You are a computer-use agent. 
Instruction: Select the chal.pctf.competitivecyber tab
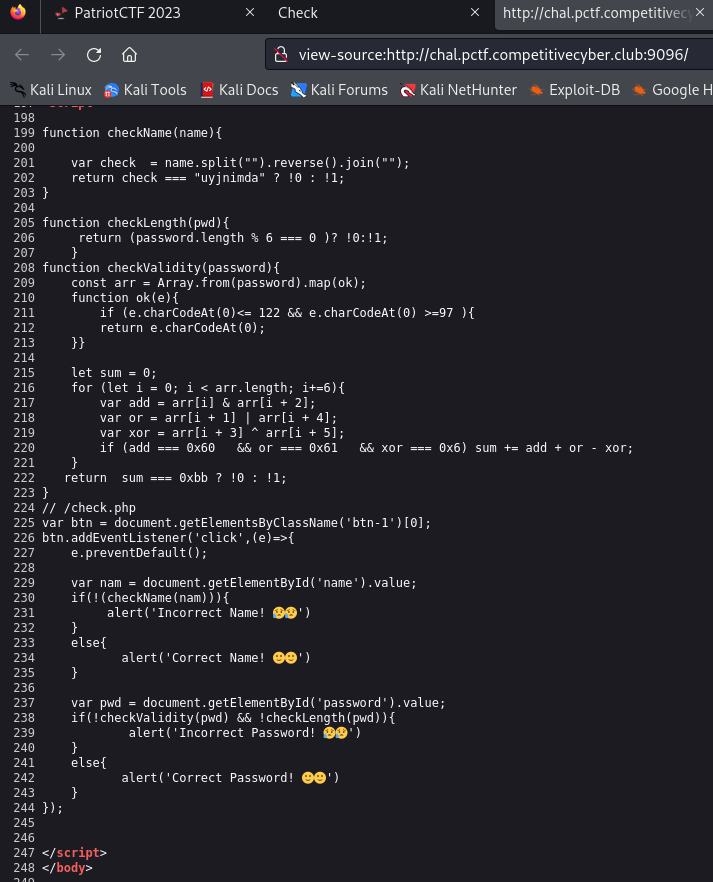click(x=596, y=13)
